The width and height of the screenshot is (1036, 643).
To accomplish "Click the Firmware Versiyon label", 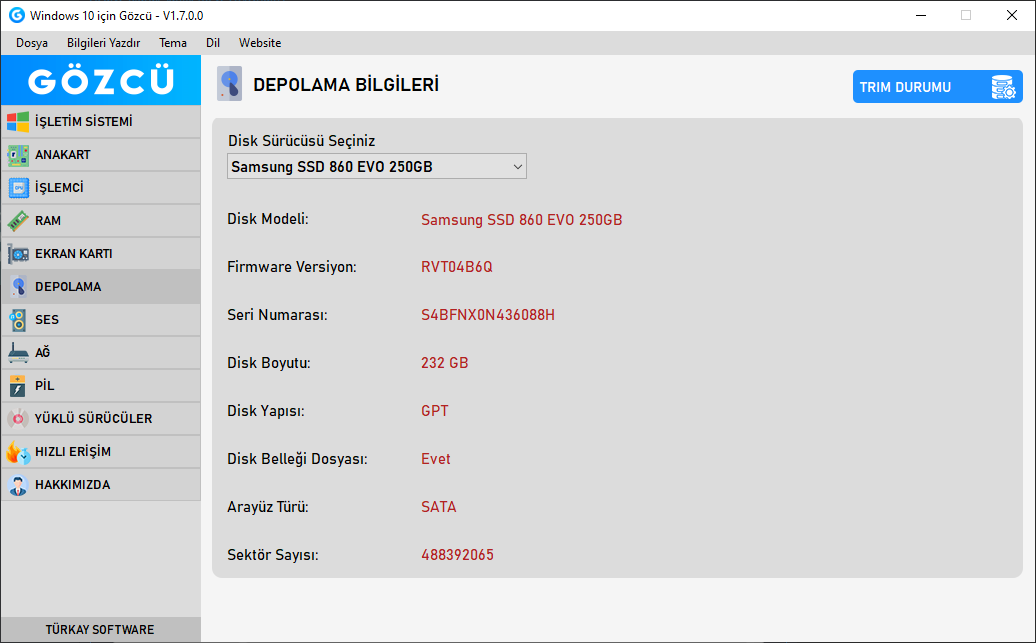I will pyautogui.click(x=292, y=267).
